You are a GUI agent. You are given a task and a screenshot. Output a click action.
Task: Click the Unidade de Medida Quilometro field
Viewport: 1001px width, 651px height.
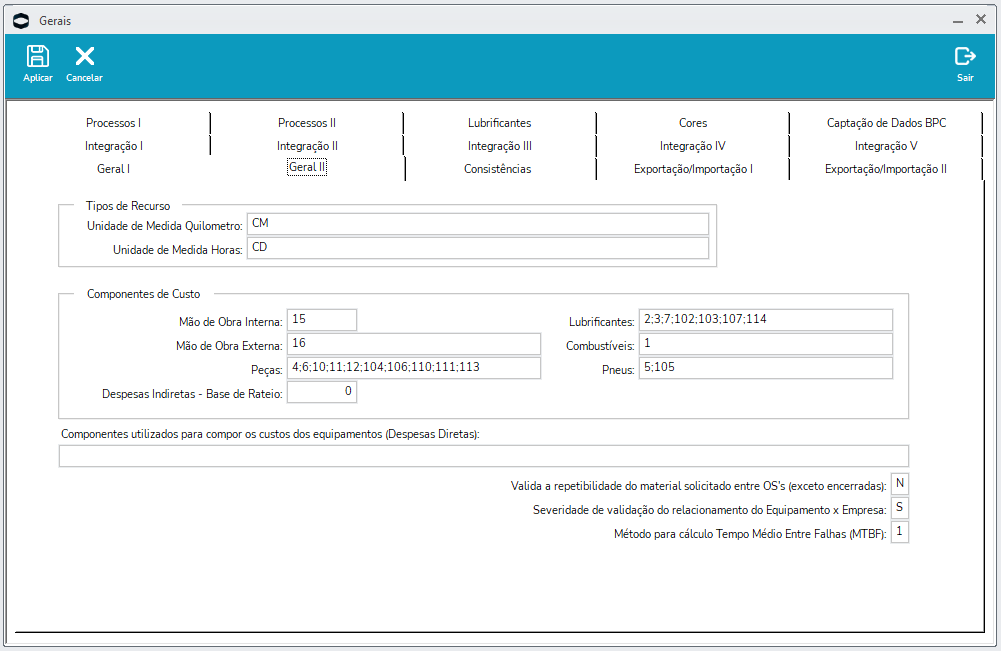point(478,224)
